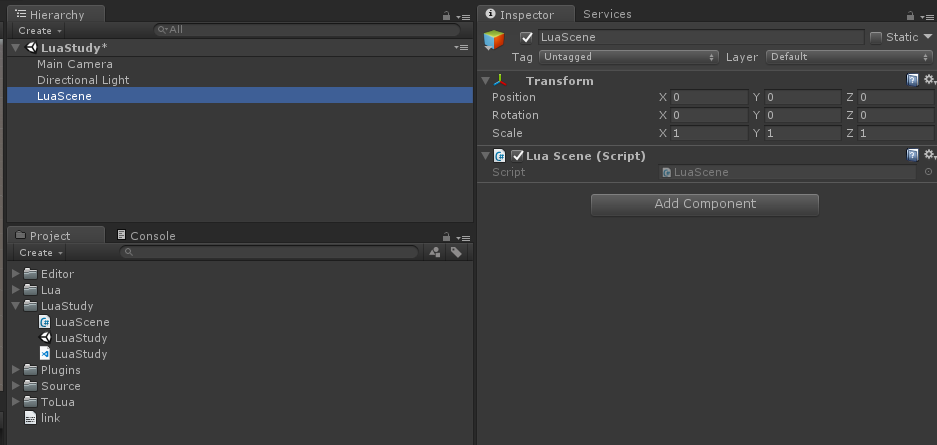Open the Layer dropdown showing Default

849,57
